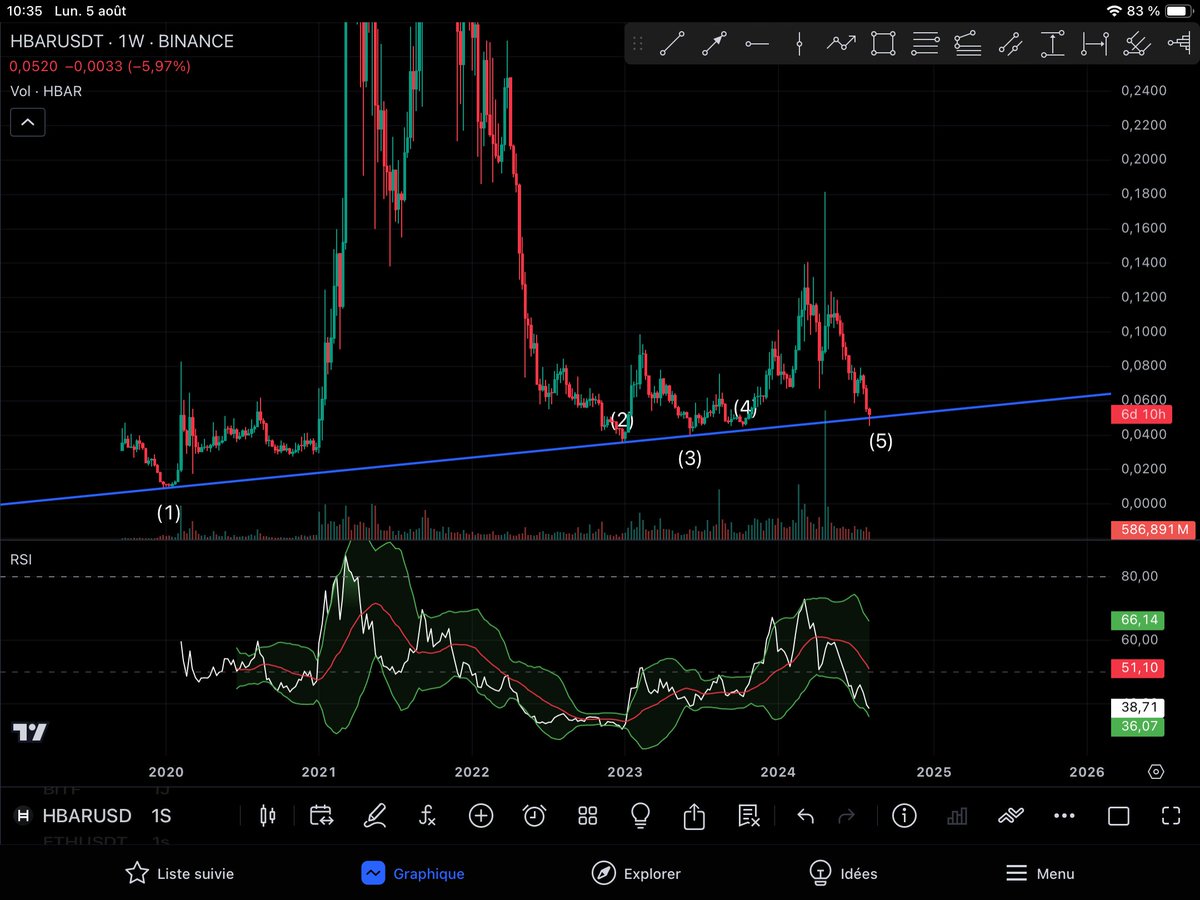1200x900 pixels.
Task: Select the Fib Retracement drawing tool
Action: 925,43
